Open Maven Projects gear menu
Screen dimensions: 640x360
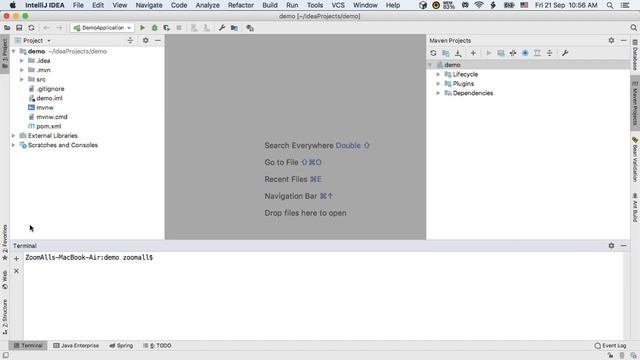(611, 40)
